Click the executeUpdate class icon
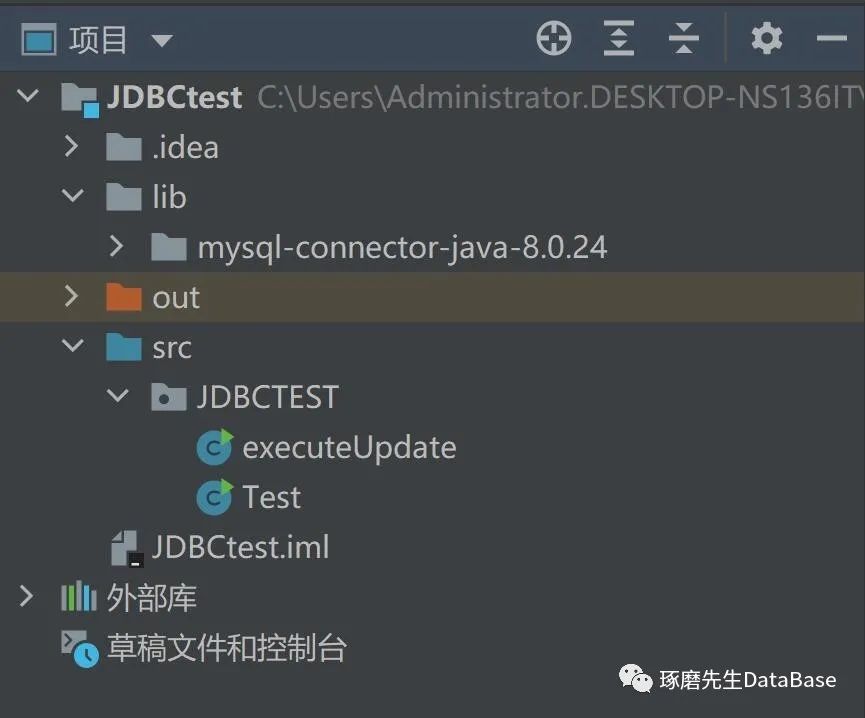This screenshot has height=718, width=865. pos(214,447)
